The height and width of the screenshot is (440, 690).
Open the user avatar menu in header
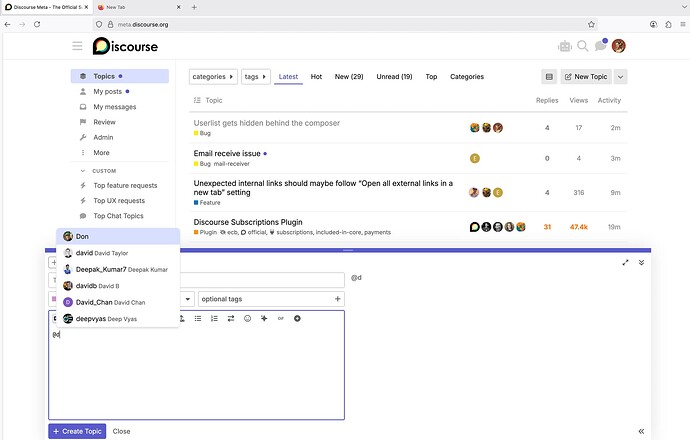pos(618,46)
